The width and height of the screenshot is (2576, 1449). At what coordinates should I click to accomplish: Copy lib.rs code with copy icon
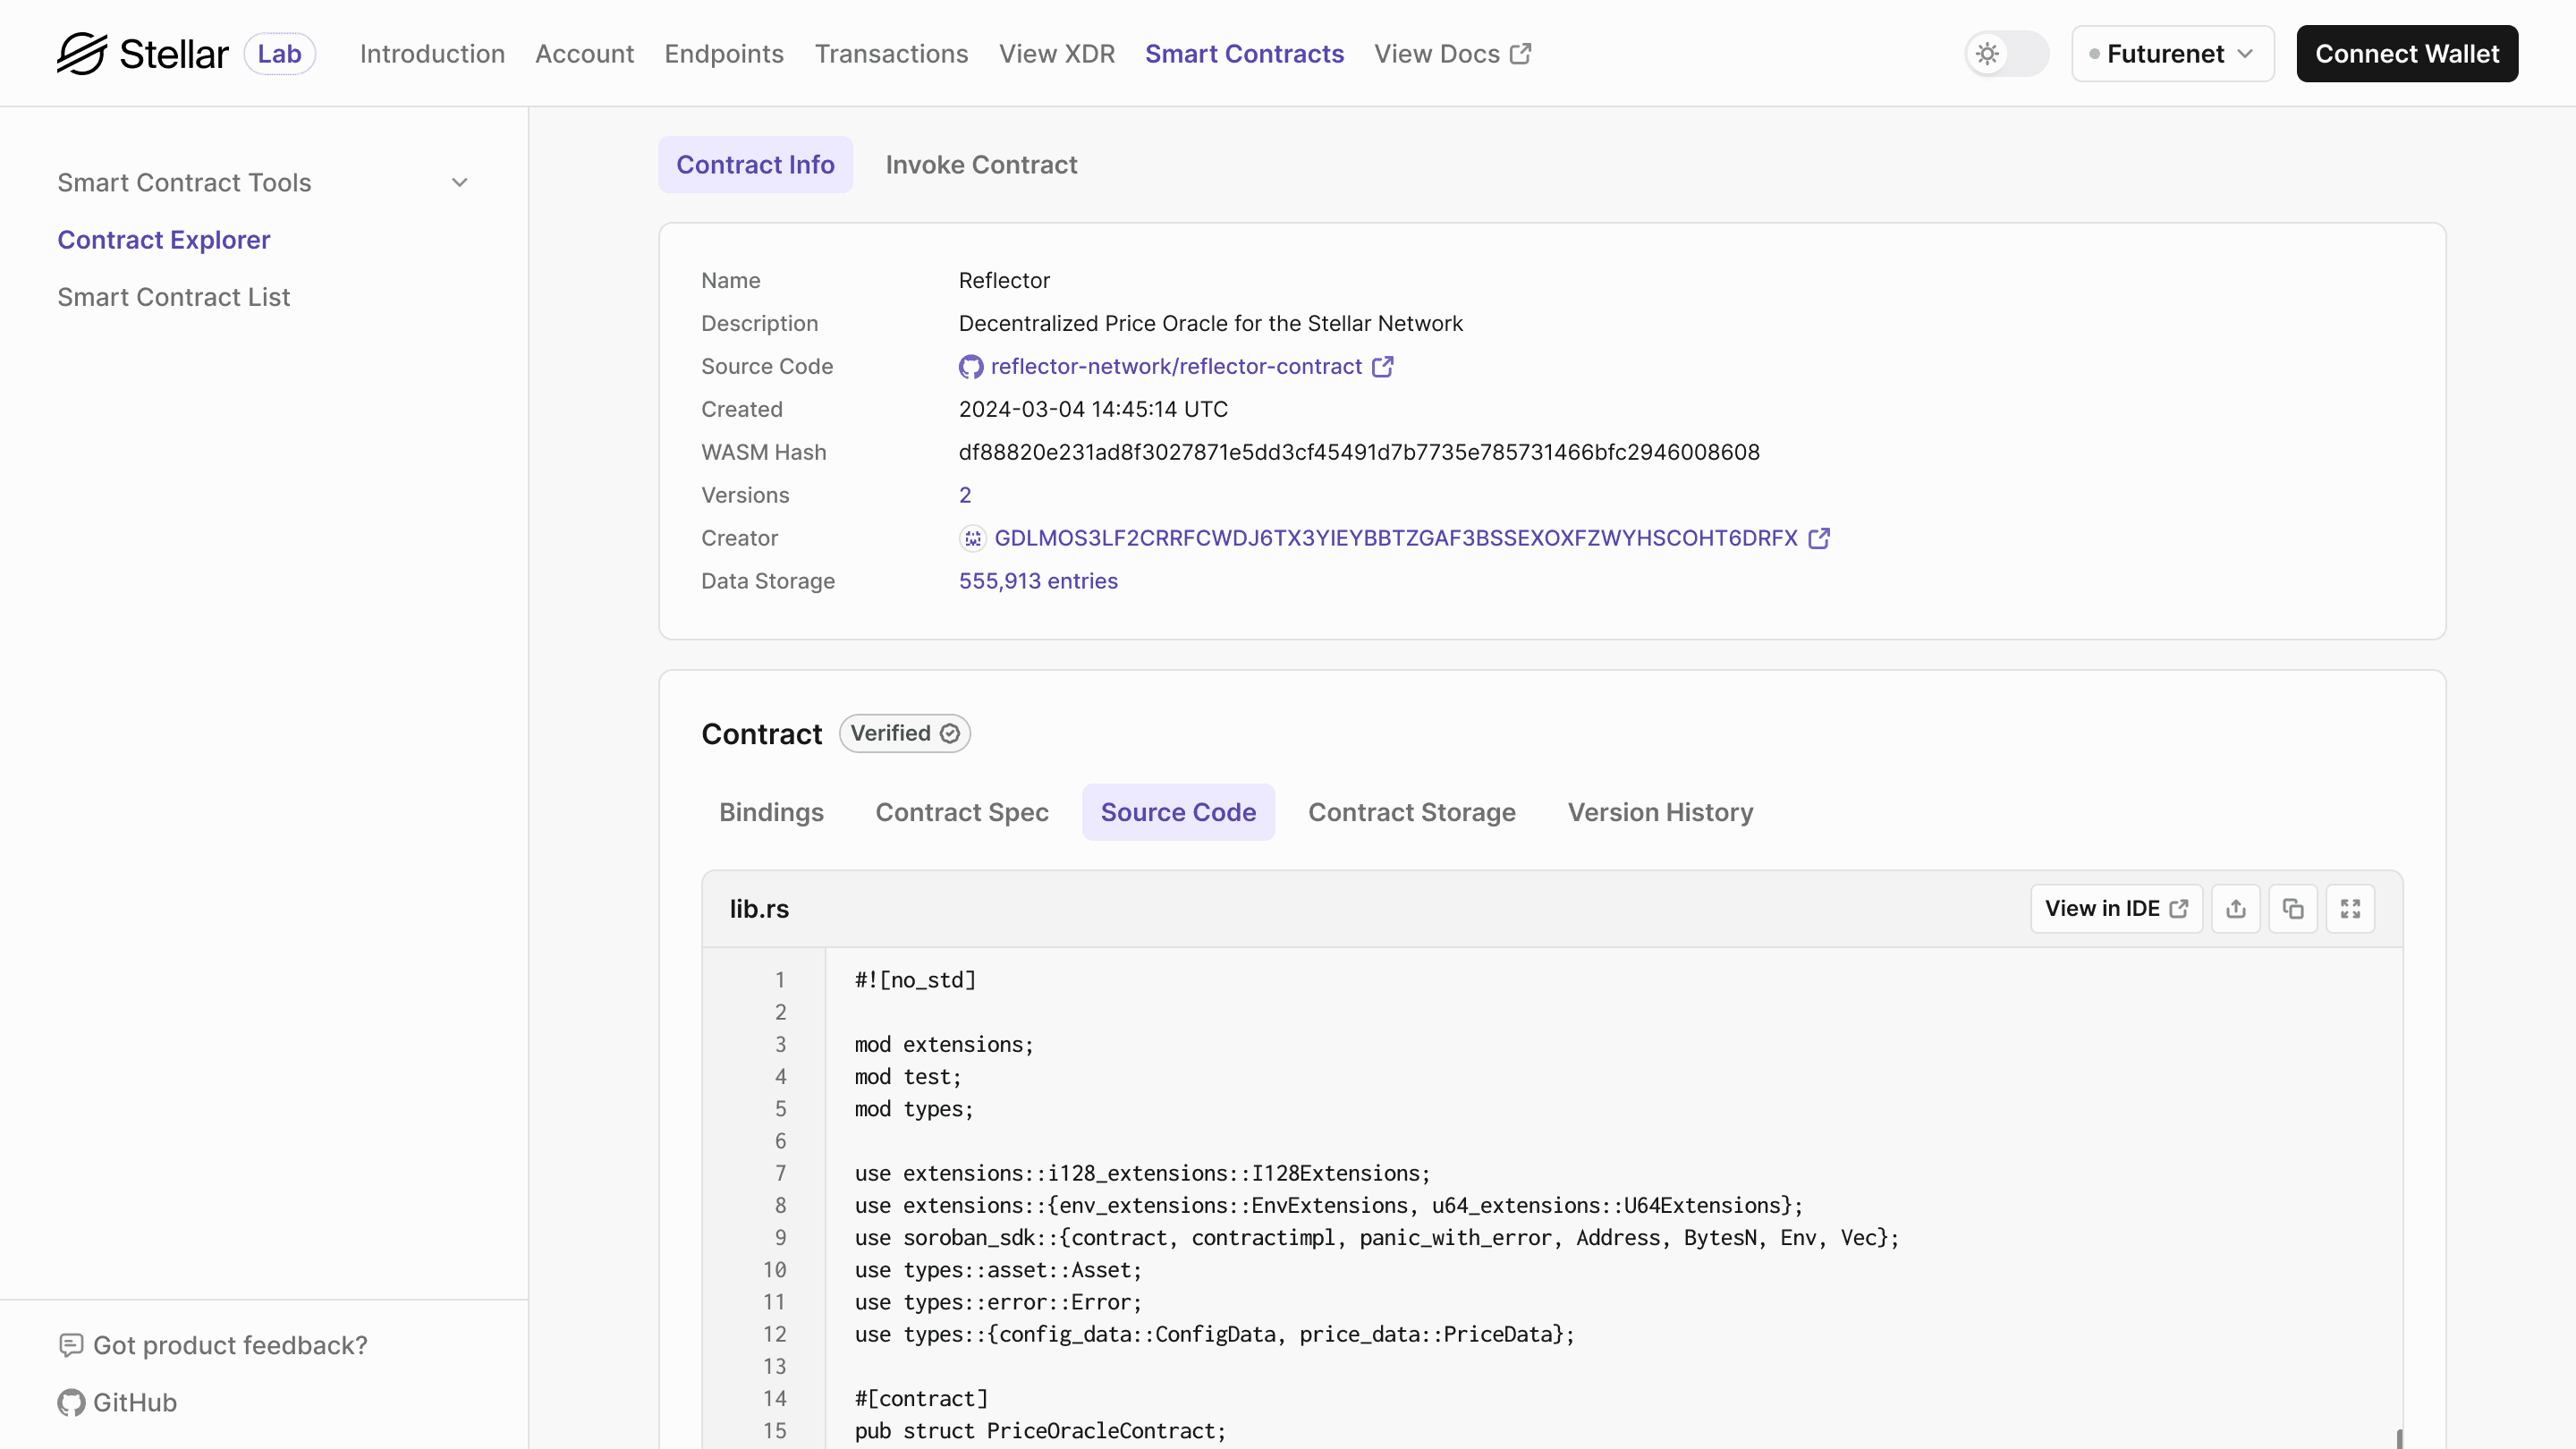[x=2293, y=909]
